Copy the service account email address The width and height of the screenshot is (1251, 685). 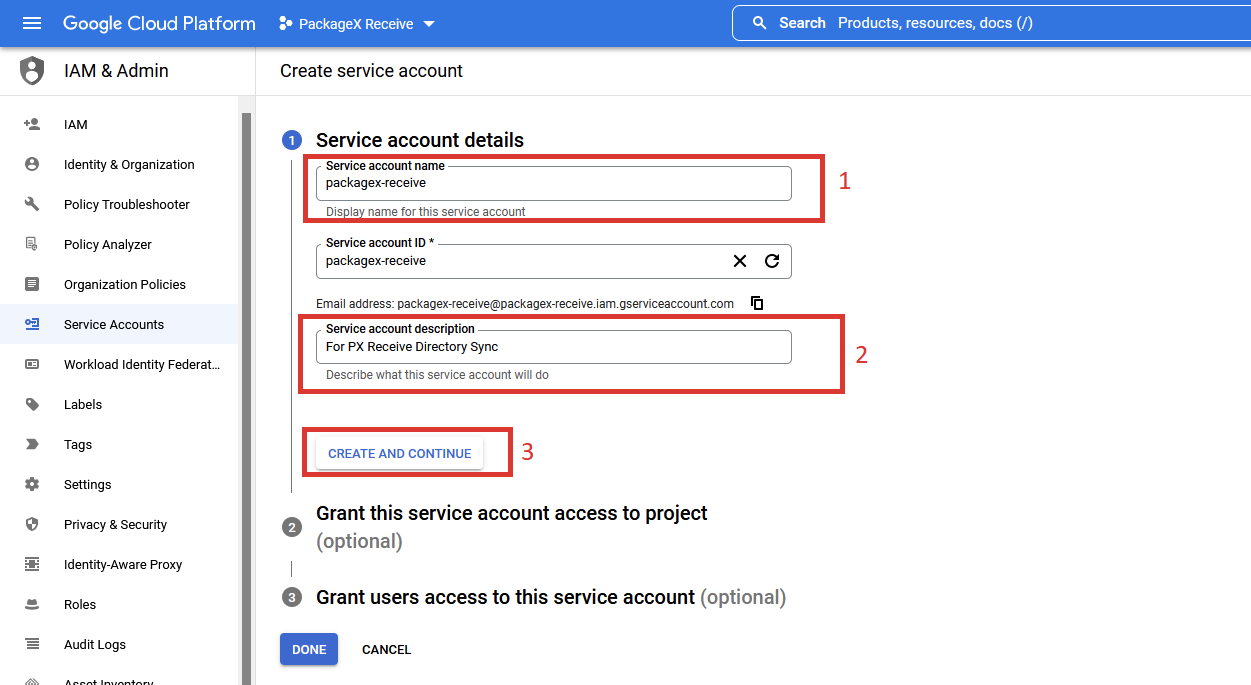(x=757, y=303)
